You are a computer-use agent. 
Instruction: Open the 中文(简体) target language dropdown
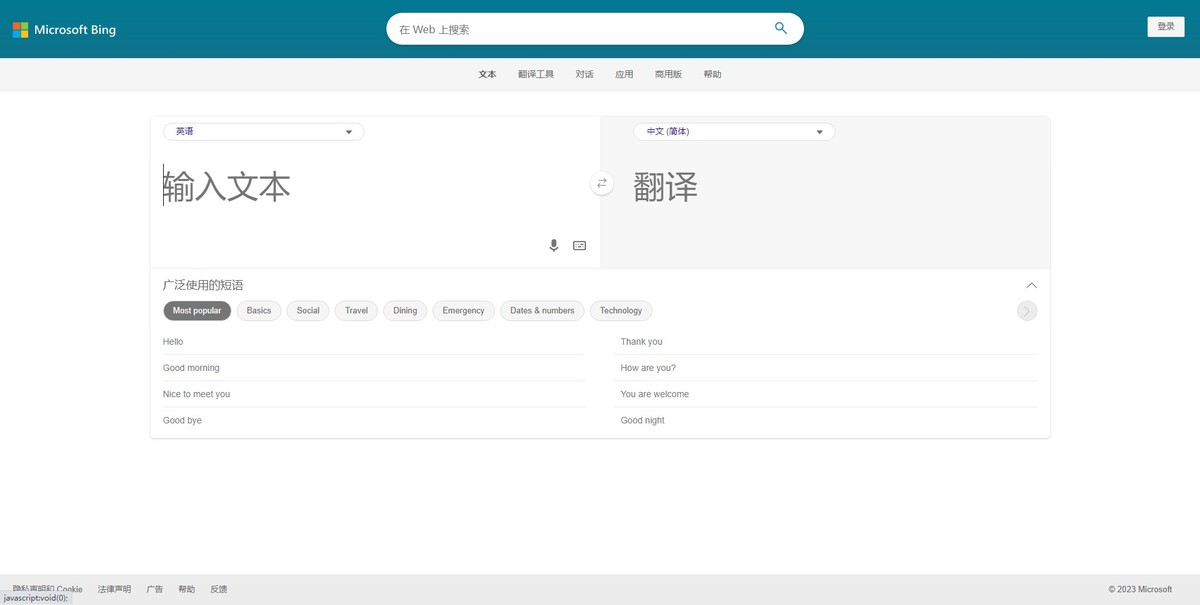pyautogui.click(x=733, y=131)
